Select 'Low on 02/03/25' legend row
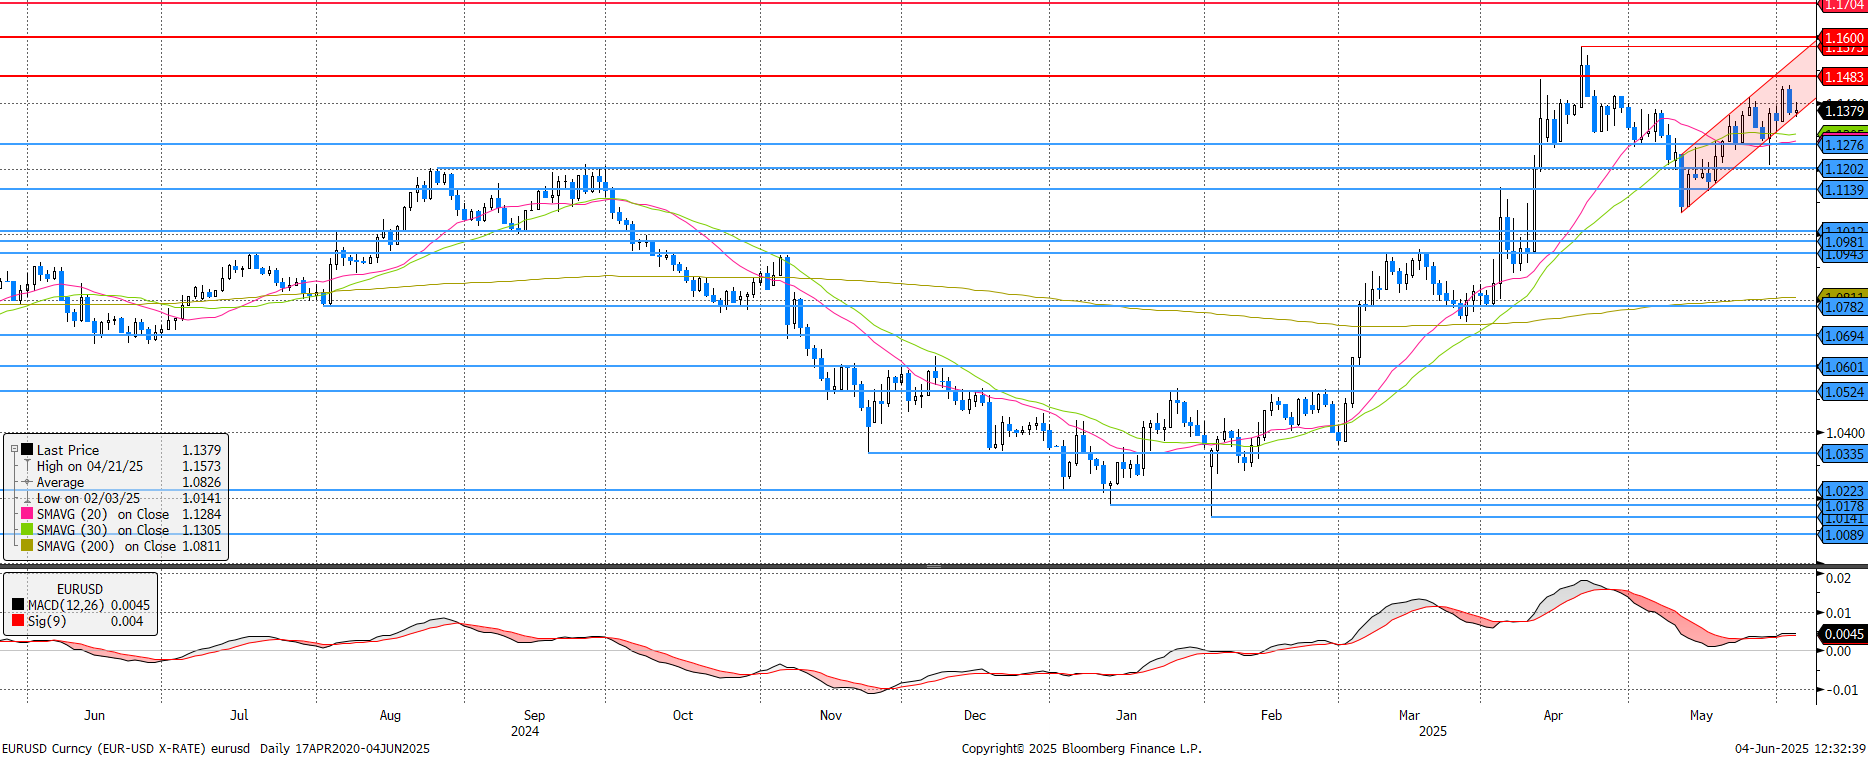1868x757 pixels. click(88, 498)
